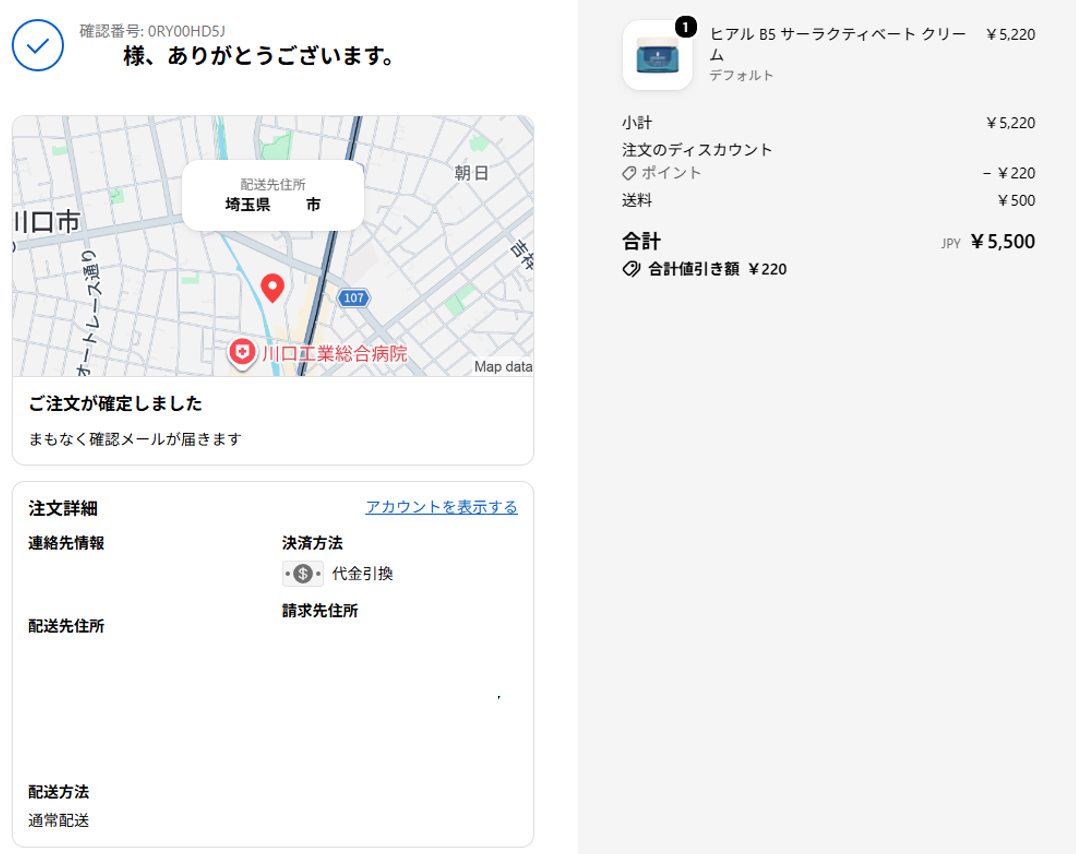Click the ￥5,500 total amount
1076x854 pixels.
pyautogui.click(x=1003, y=242)
